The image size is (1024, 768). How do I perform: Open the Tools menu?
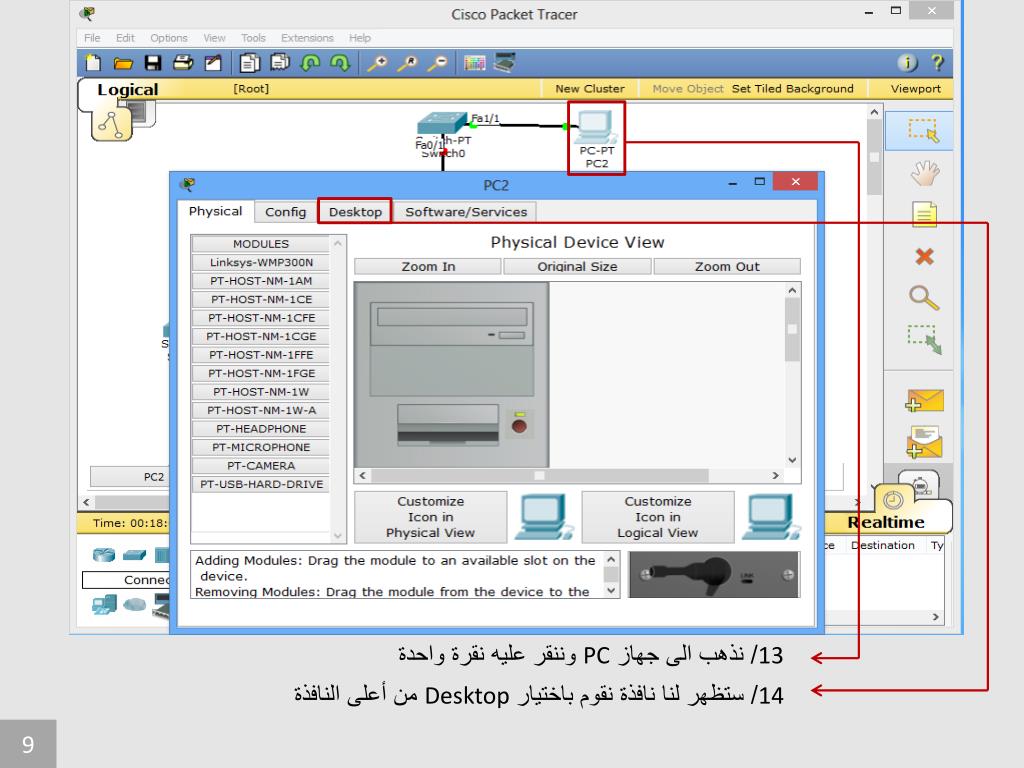pos(253,38)
